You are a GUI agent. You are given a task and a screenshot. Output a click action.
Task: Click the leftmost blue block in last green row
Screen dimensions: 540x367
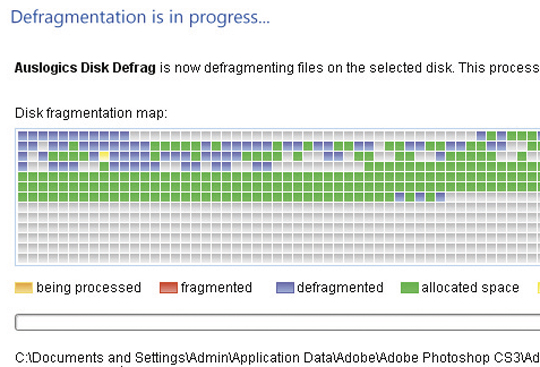[x=399, y=197]
